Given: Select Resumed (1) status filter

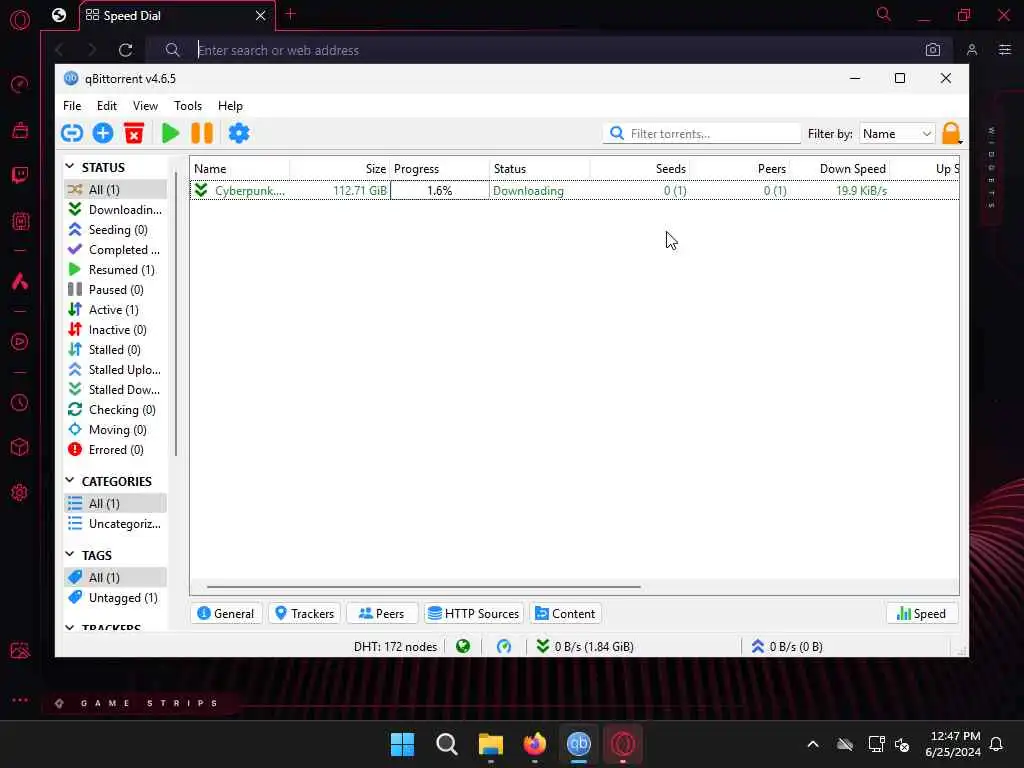Looking at the screenshot, I should 116,270.
